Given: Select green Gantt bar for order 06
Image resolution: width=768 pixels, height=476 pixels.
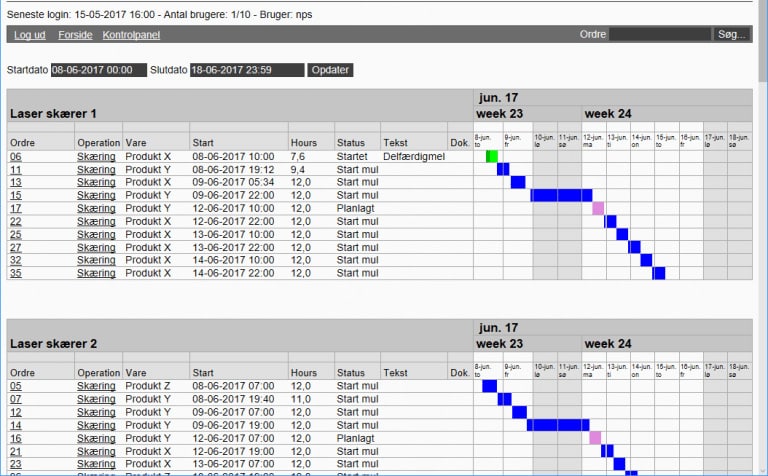Looking at the screenshot, I should (x=491, y=156).
